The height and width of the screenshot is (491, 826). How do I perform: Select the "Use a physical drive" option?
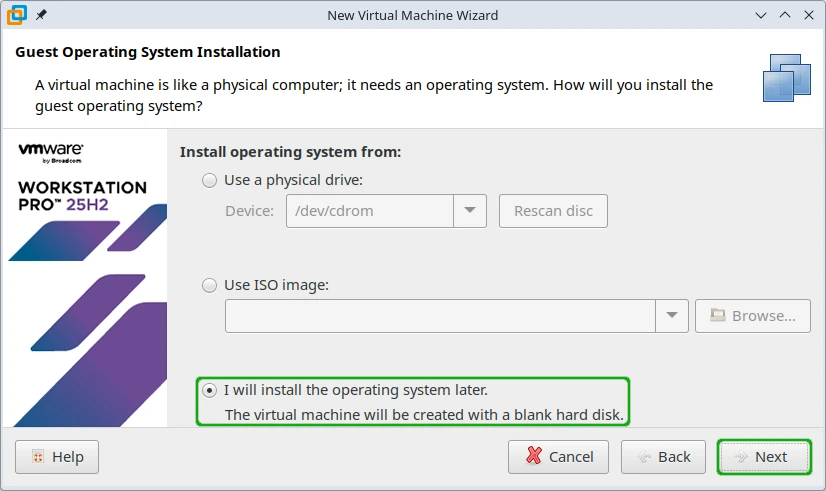(209, 181)
